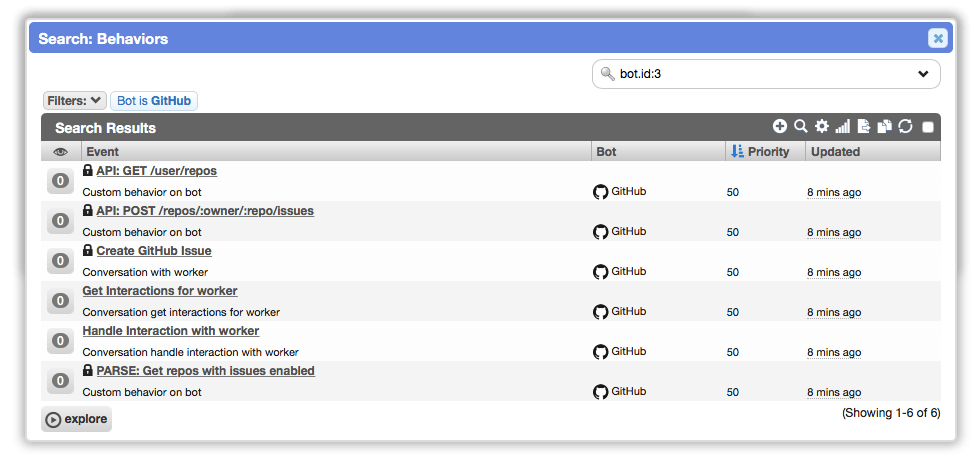Expand the Filters dropdown
The height and width of the screenshot is (474, 979).
click(75, 101)
